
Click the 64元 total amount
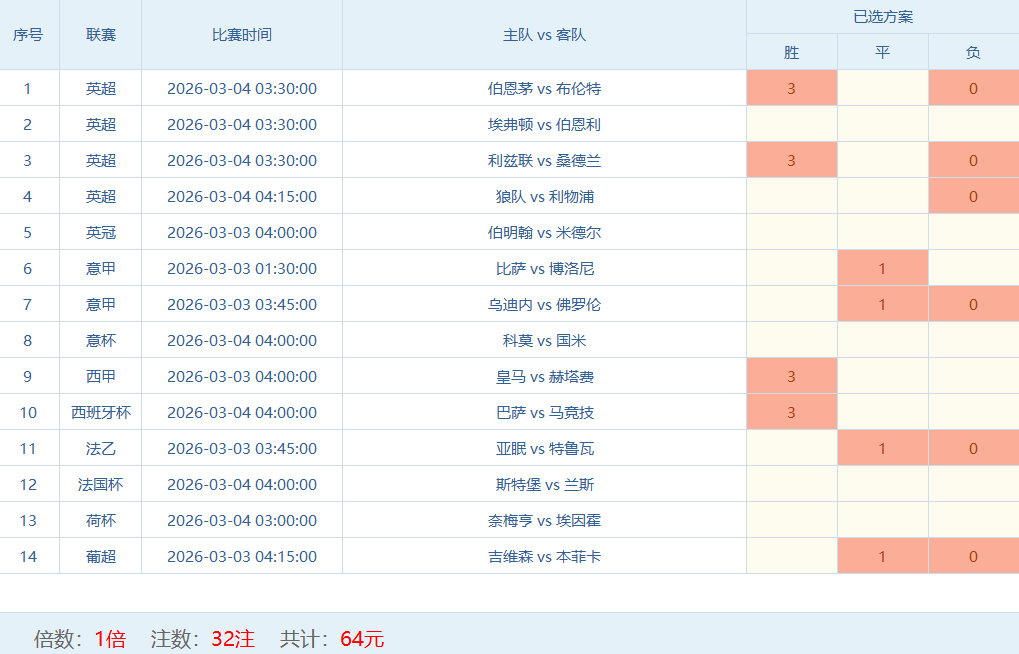pyautogui.click(x=362, y=639)
